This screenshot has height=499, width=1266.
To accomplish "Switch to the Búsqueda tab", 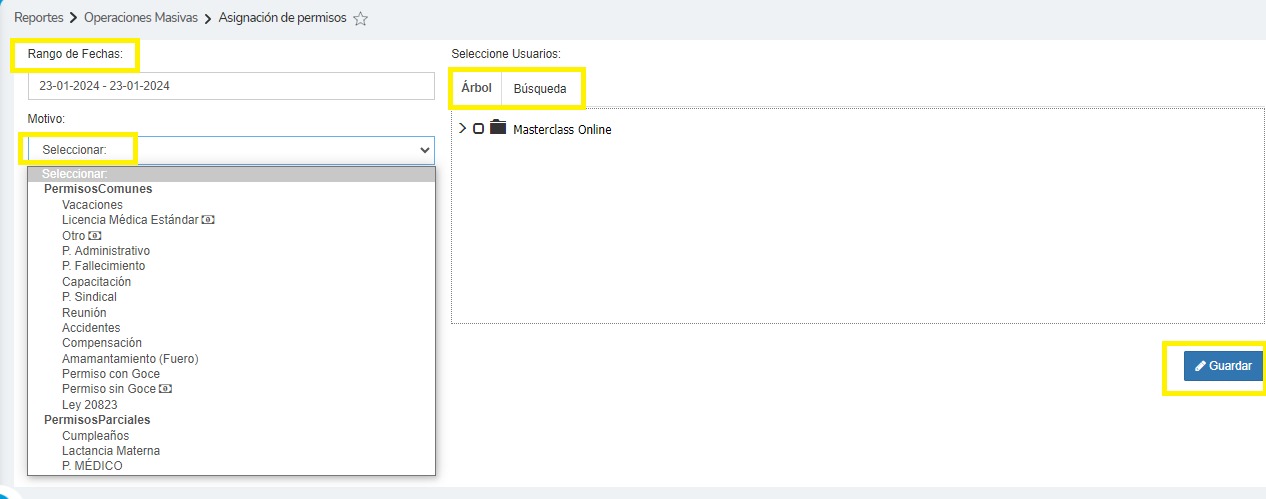I will pyautogui.click(x=540, y=89).
